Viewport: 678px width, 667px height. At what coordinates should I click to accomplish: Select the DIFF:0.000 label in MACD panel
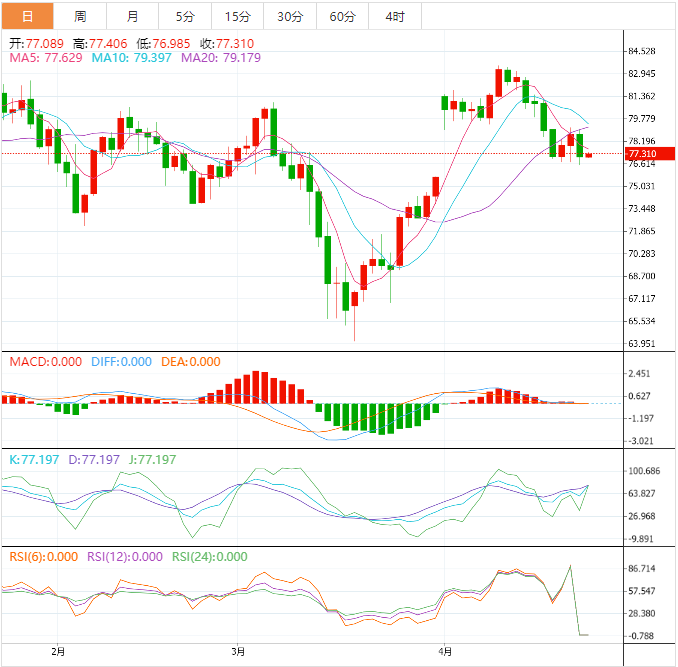click(117, 361)
